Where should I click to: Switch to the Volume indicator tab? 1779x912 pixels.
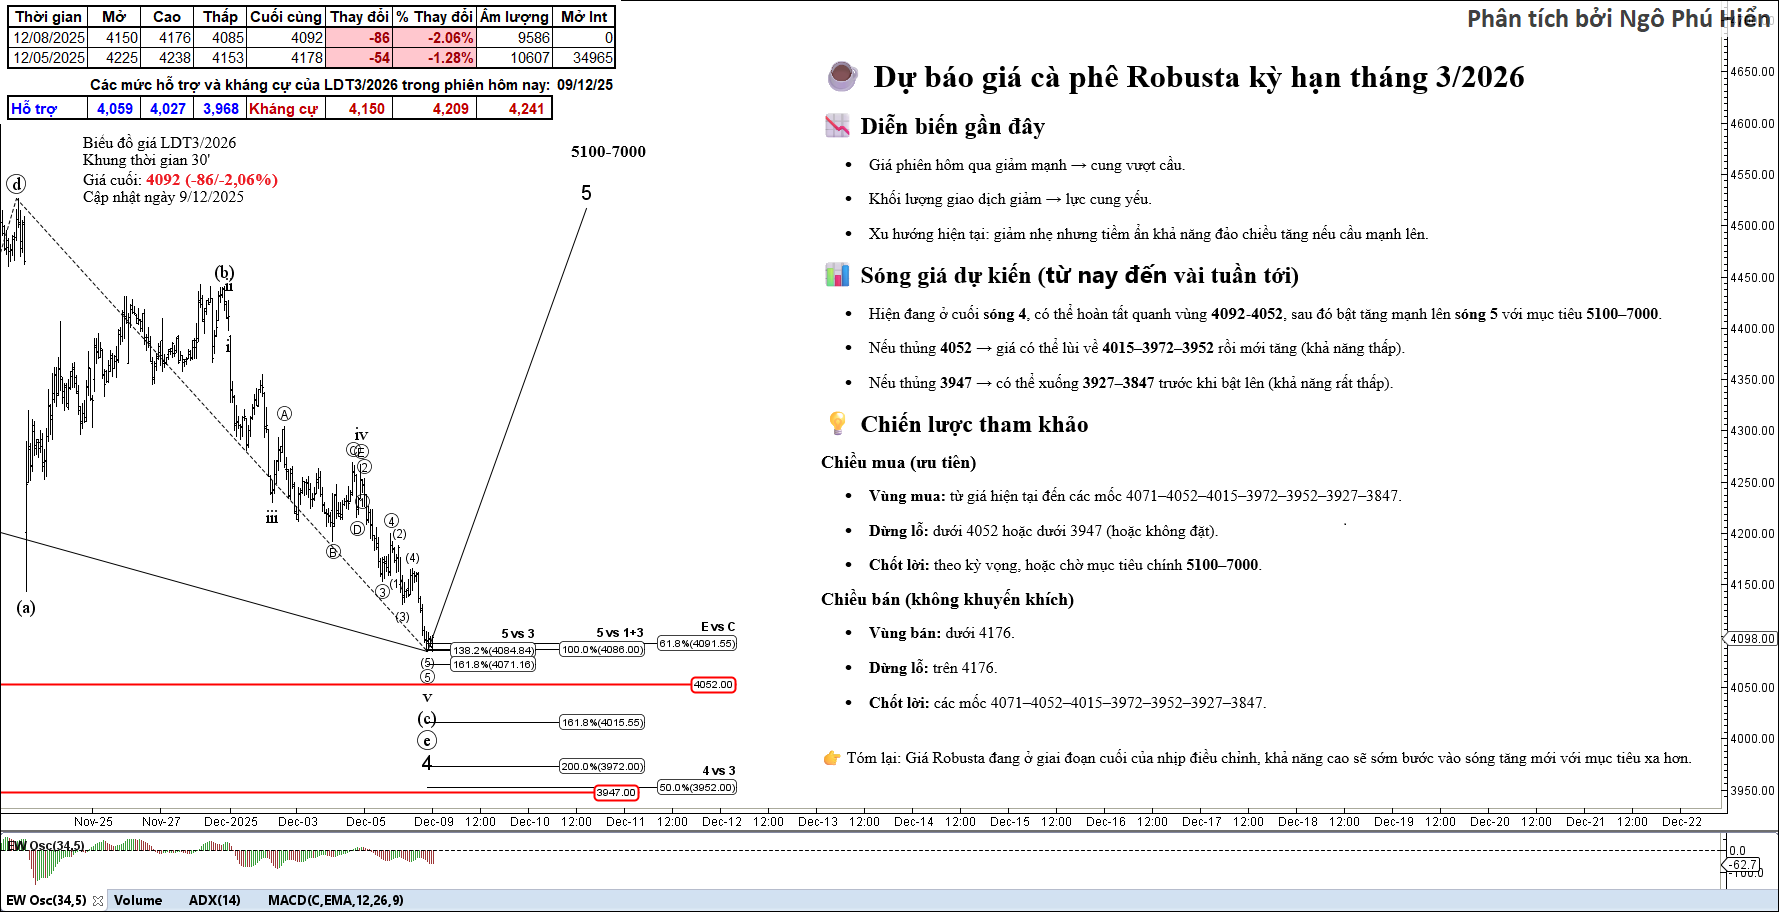[138, 900]
